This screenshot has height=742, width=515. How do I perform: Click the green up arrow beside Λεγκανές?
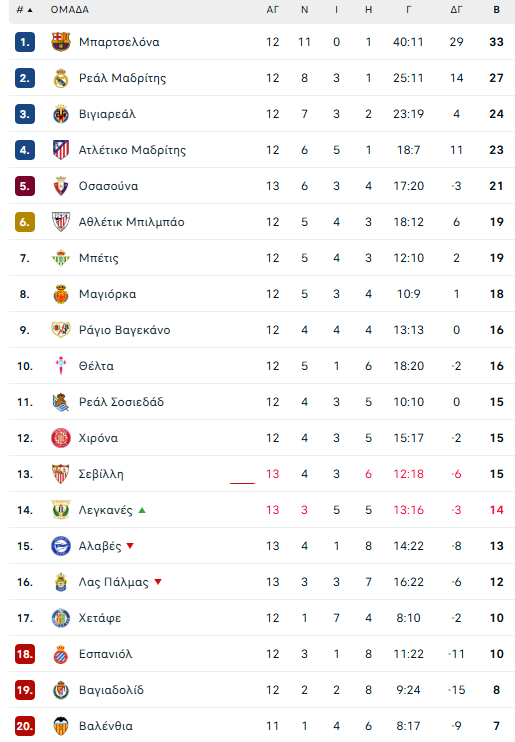142,510
